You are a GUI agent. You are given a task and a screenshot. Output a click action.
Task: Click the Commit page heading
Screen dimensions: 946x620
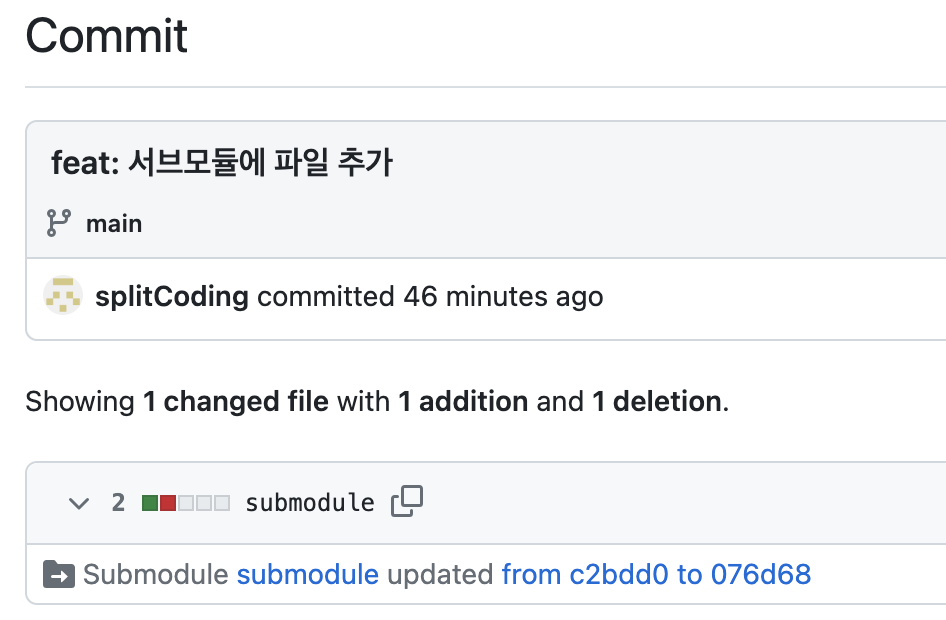tap(106, 37)
